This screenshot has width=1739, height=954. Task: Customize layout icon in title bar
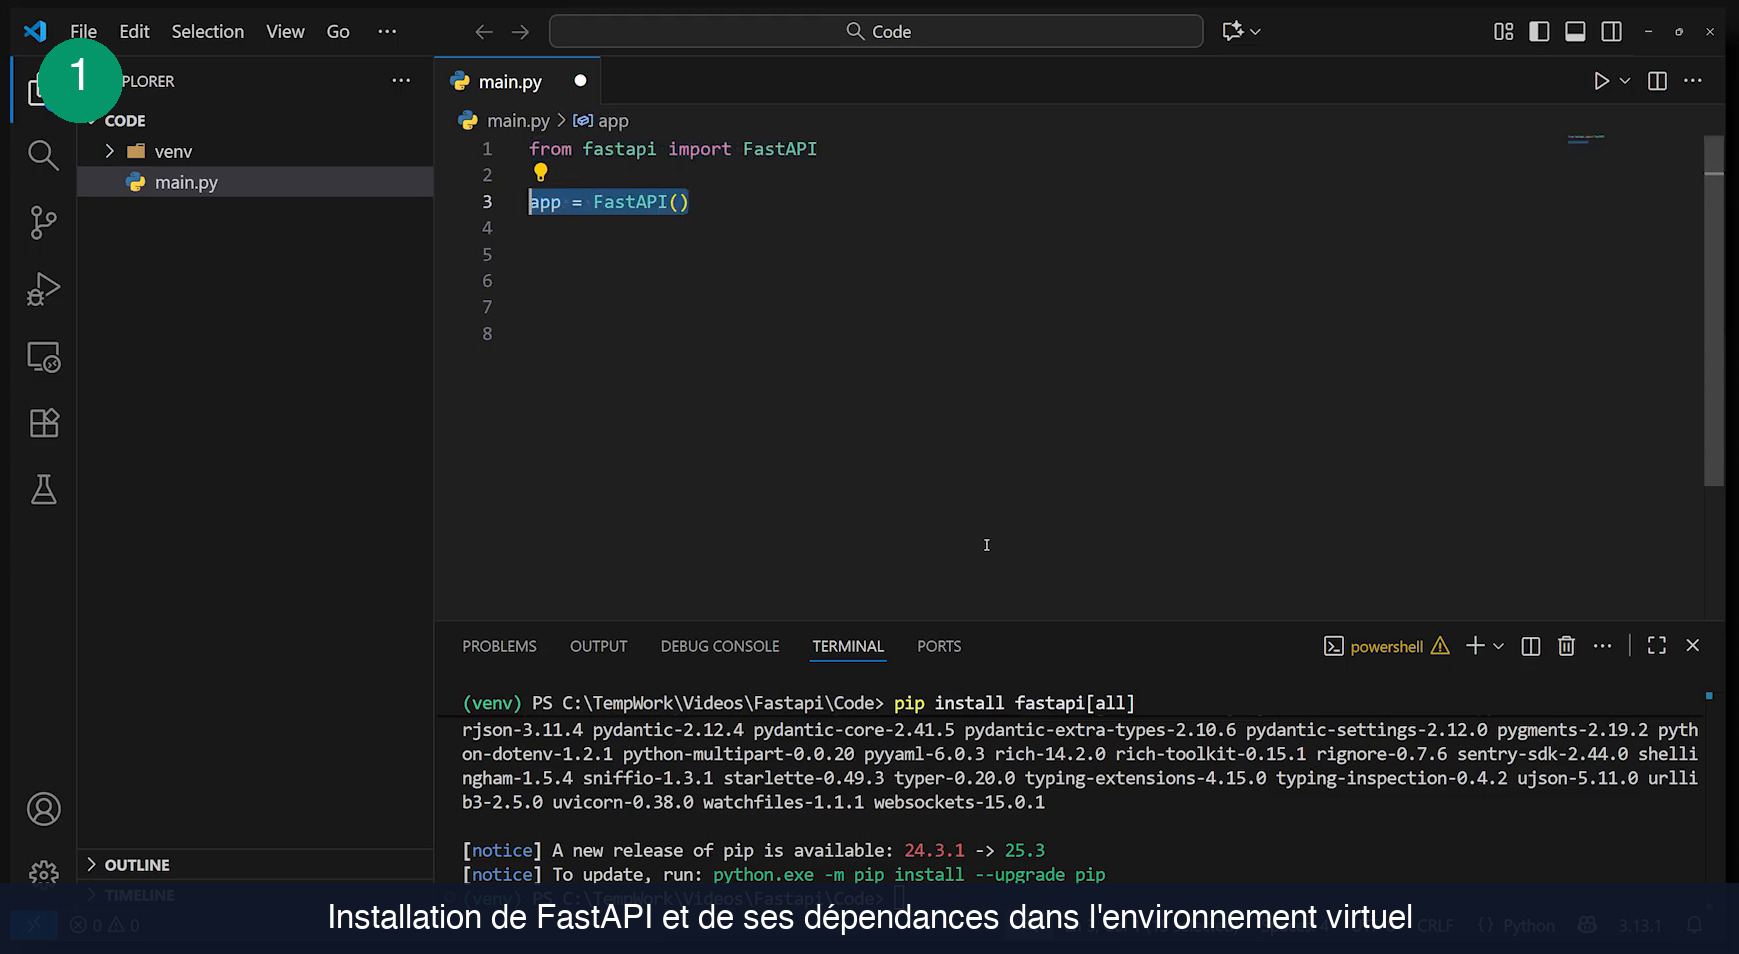coord(1503,32)
